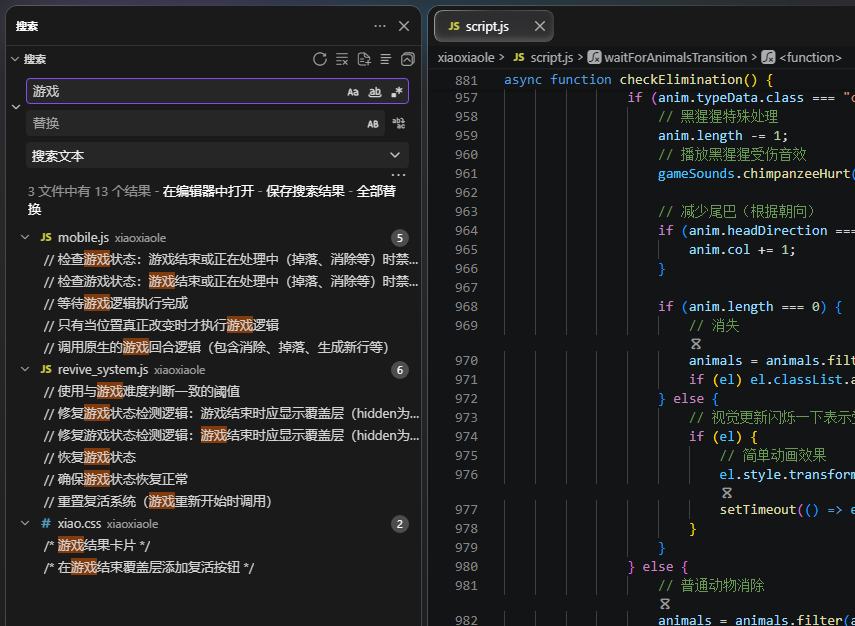
Task: Collapse xiao.css search results
Action: (x=25, y=523)
